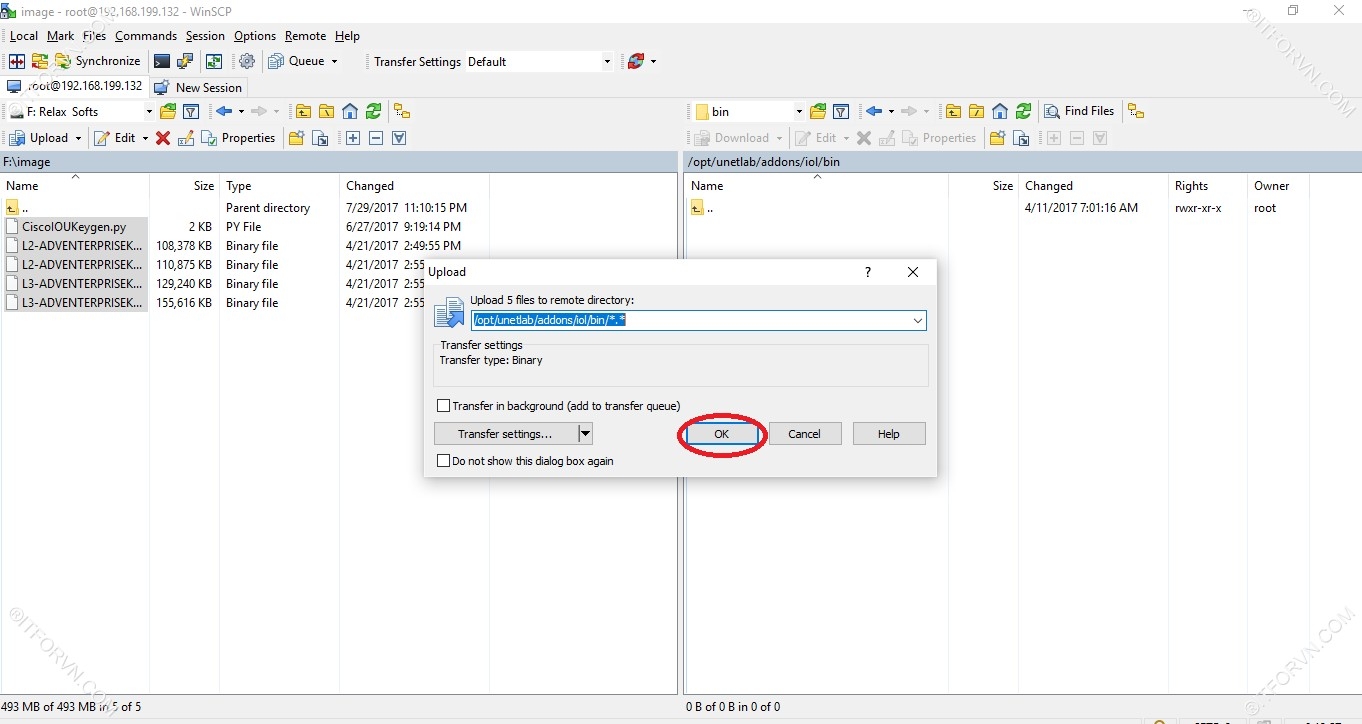The image size is (1362, 724).
Task: Click the local panel filter icon
Action: (x=191, y=112)
